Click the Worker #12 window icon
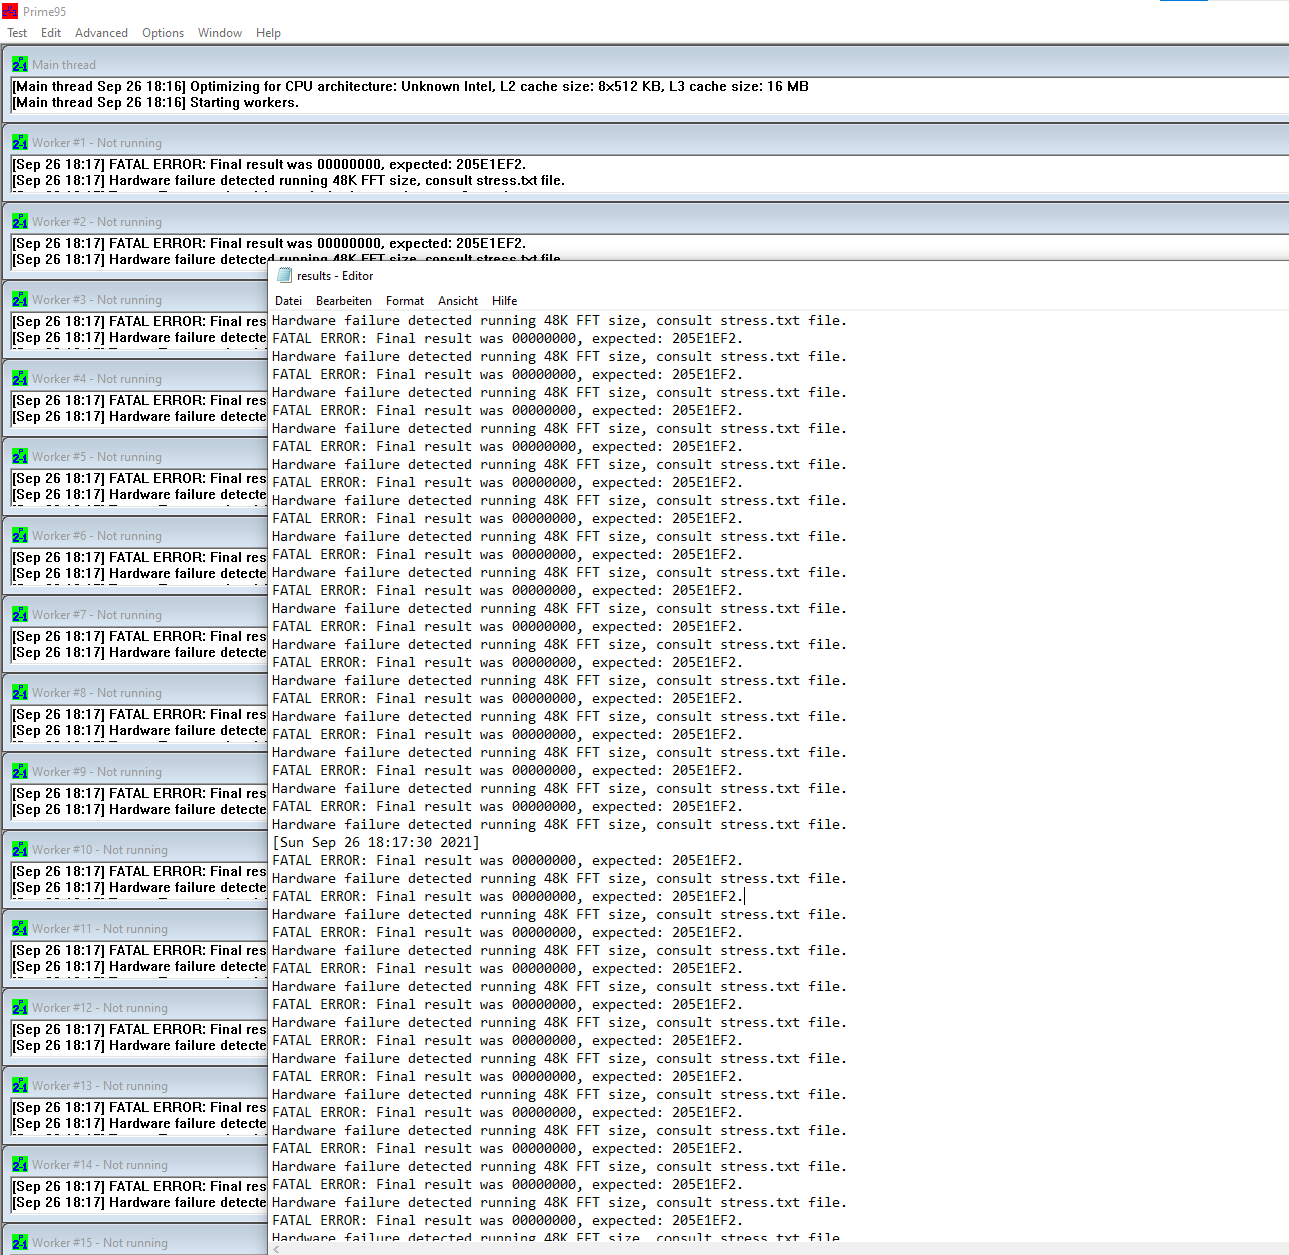This screenshot has width=1289, height=1255. coord(20,1007)
